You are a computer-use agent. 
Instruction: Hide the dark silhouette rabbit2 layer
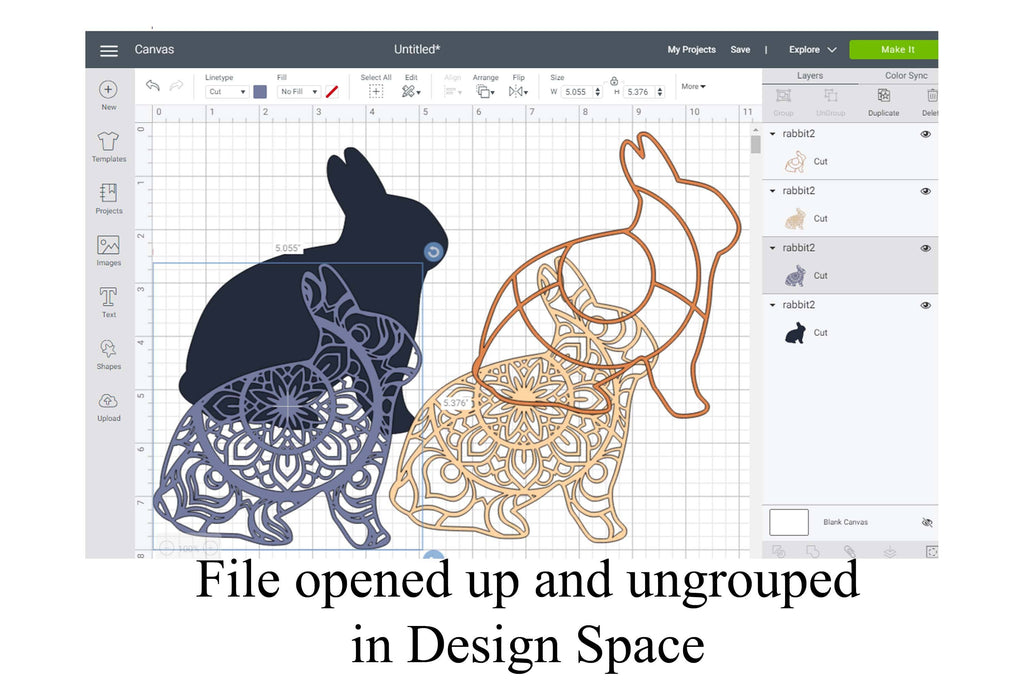tap(925, 305)
